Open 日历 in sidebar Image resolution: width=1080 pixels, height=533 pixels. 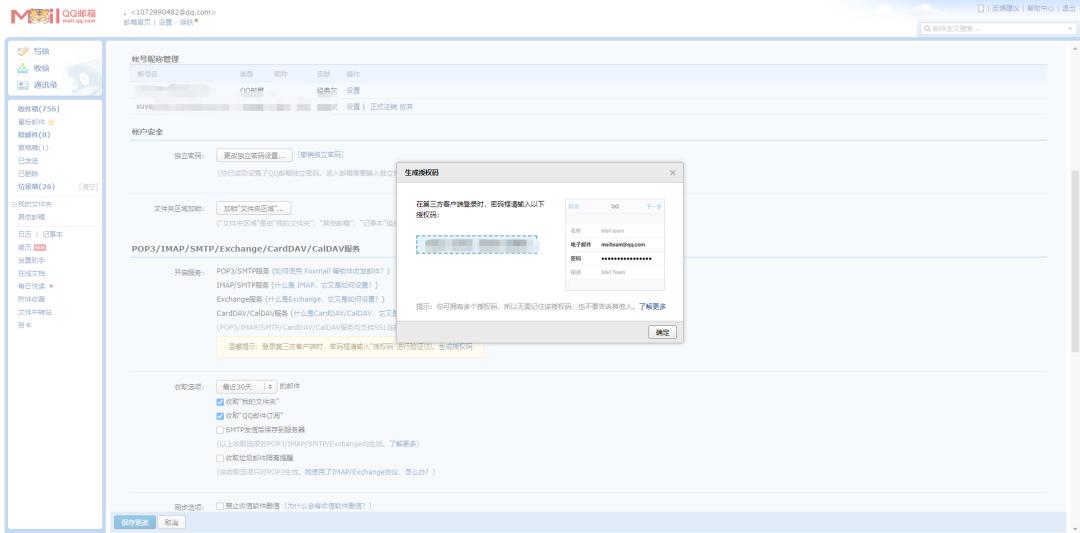coord(24,235)
